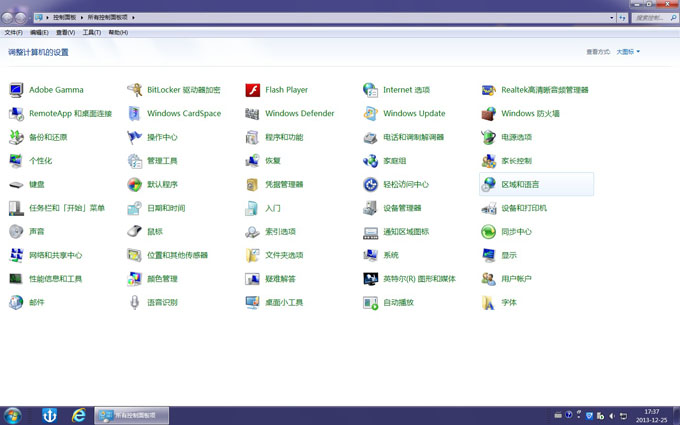Open the Flash Player red icon
This screenshot has height=425, width=680.
(x=252, y=90)
